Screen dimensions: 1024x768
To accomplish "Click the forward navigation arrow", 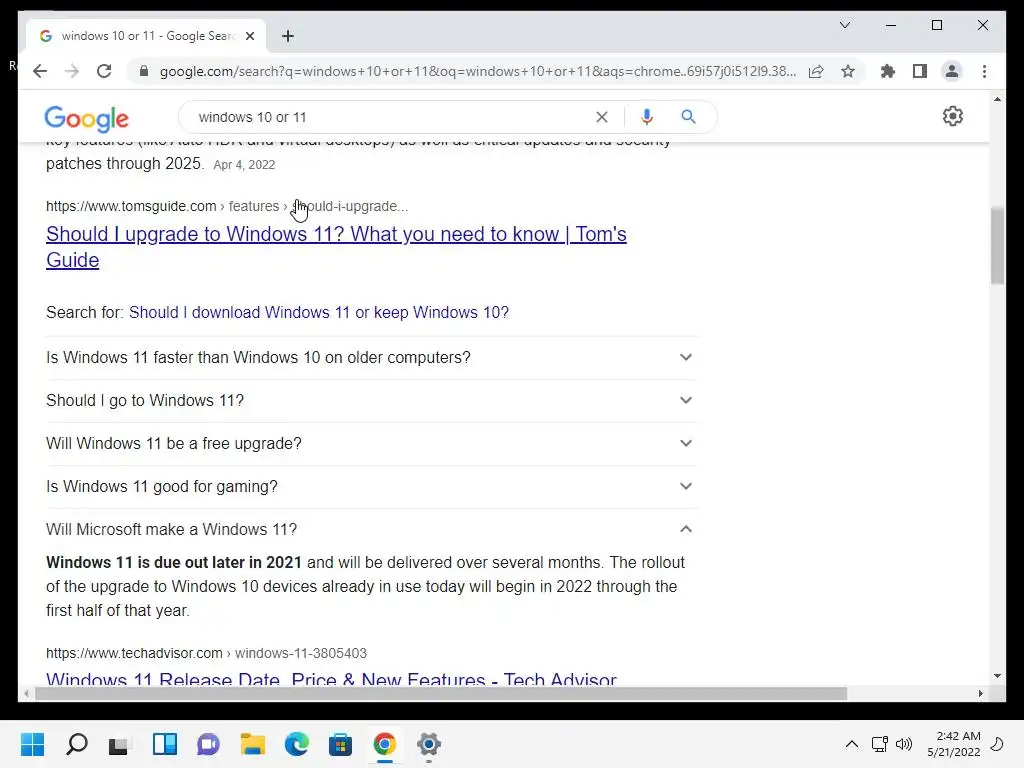I will click(x=72, y=71).
